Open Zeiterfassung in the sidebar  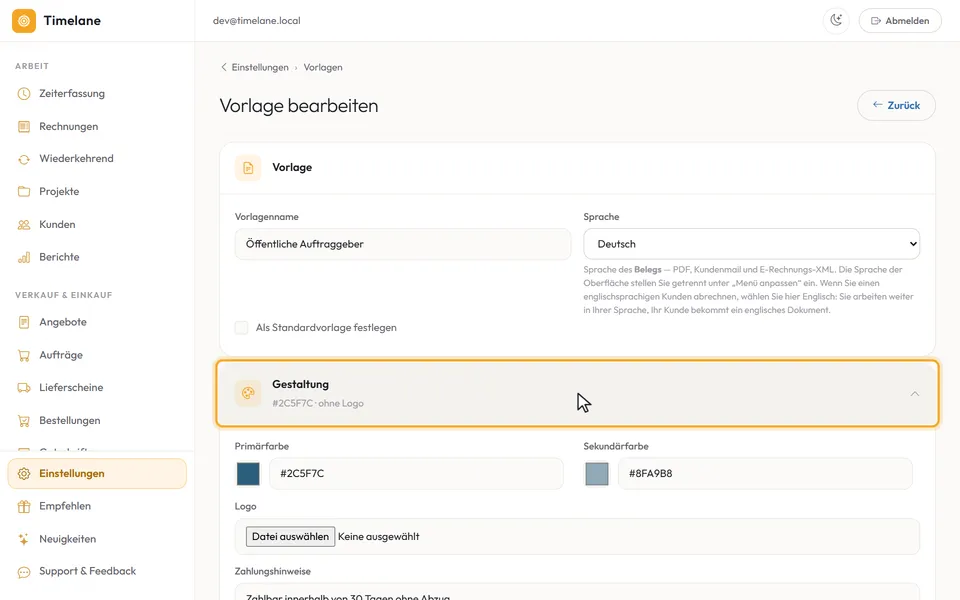point(97,94)
